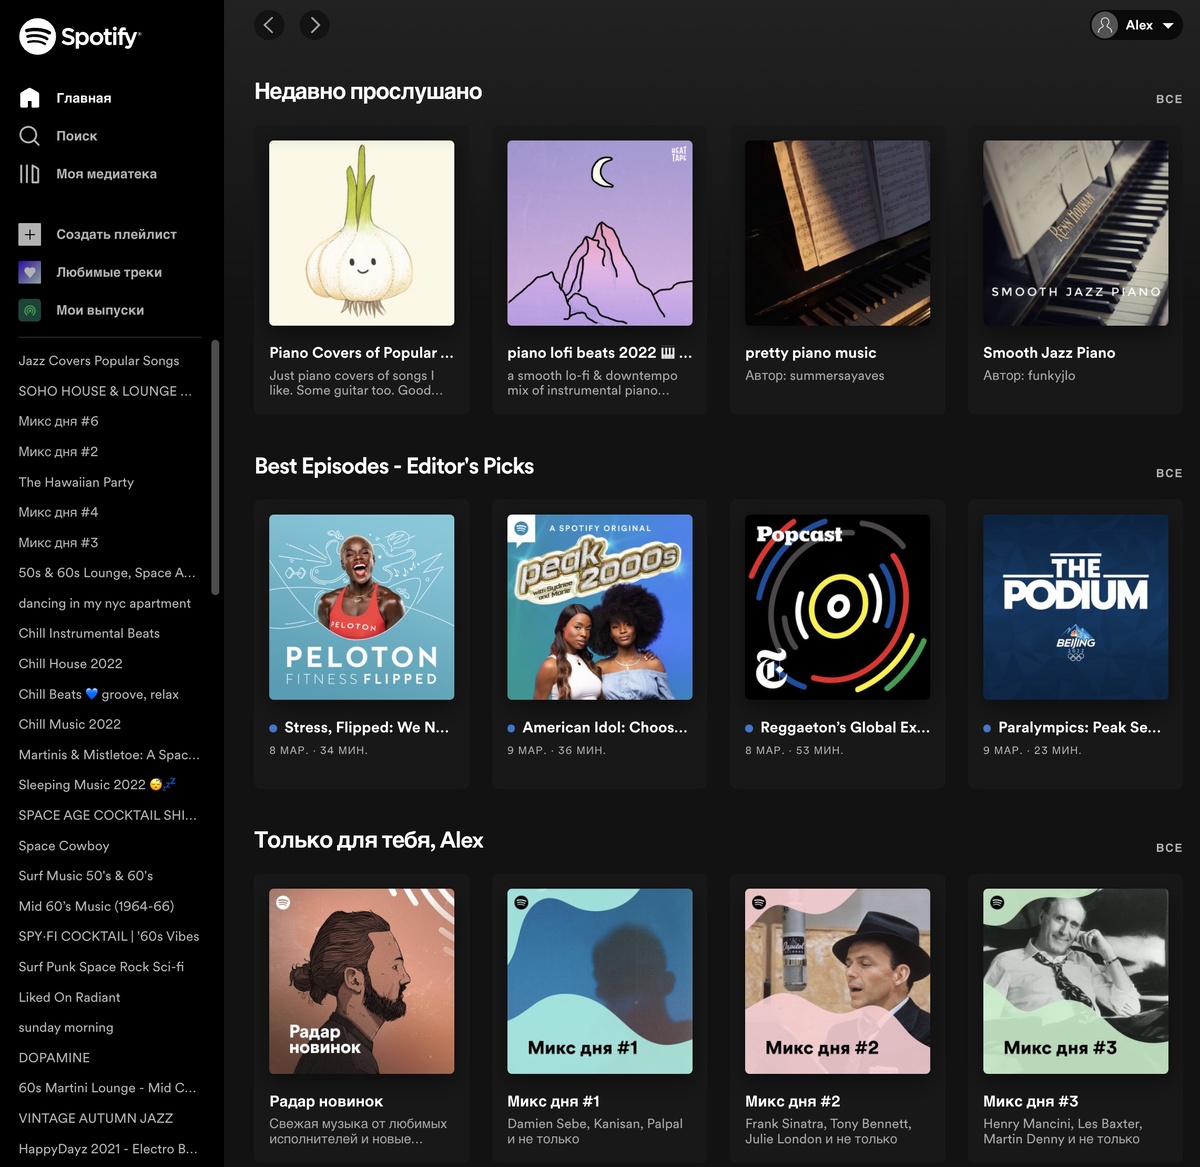Open sidebar playlist Микс дня #4

58,512
